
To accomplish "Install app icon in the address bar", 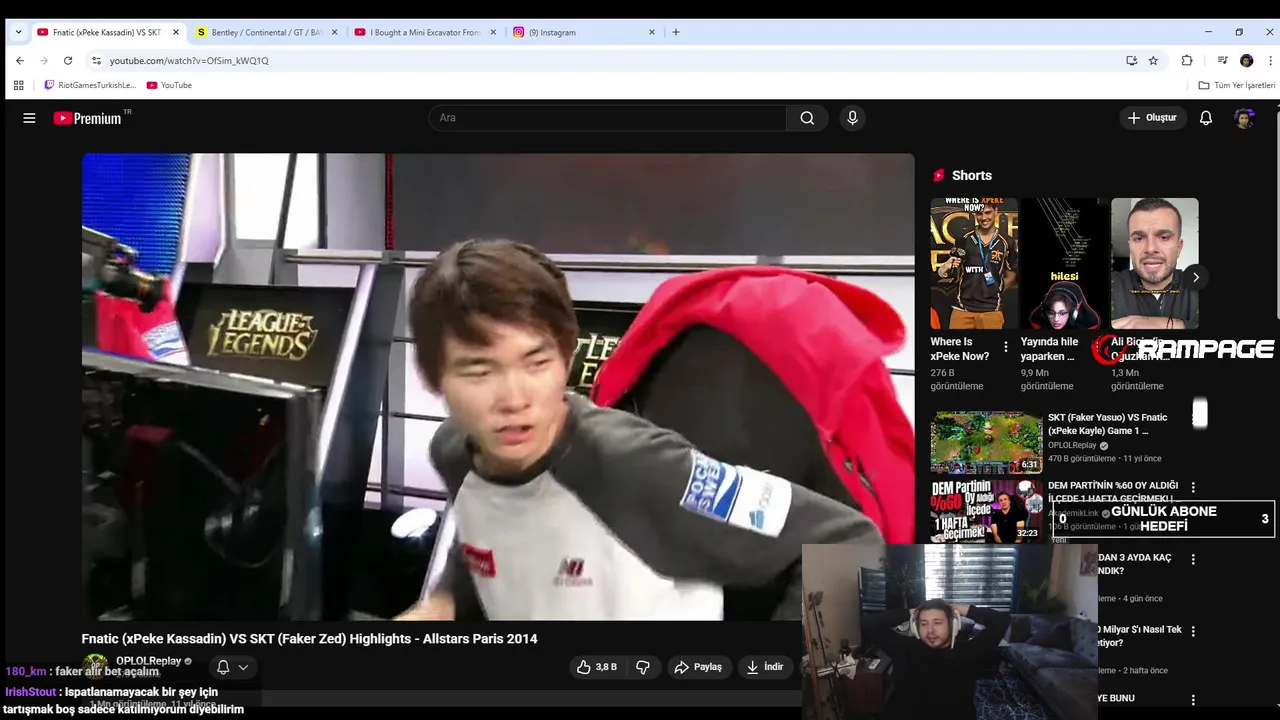I will pos(1132,60).
